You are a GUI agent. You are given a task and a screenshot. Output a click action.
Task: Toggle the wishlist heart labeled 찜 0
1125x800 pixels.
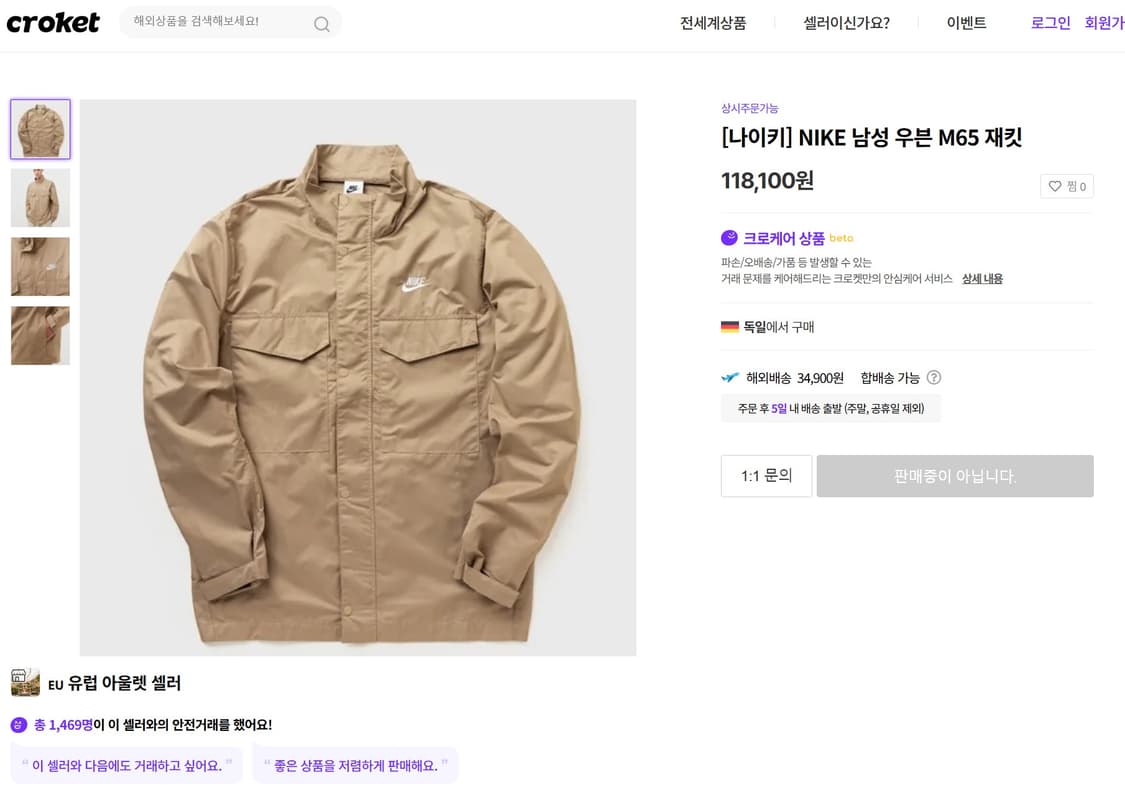[1066, 186]
